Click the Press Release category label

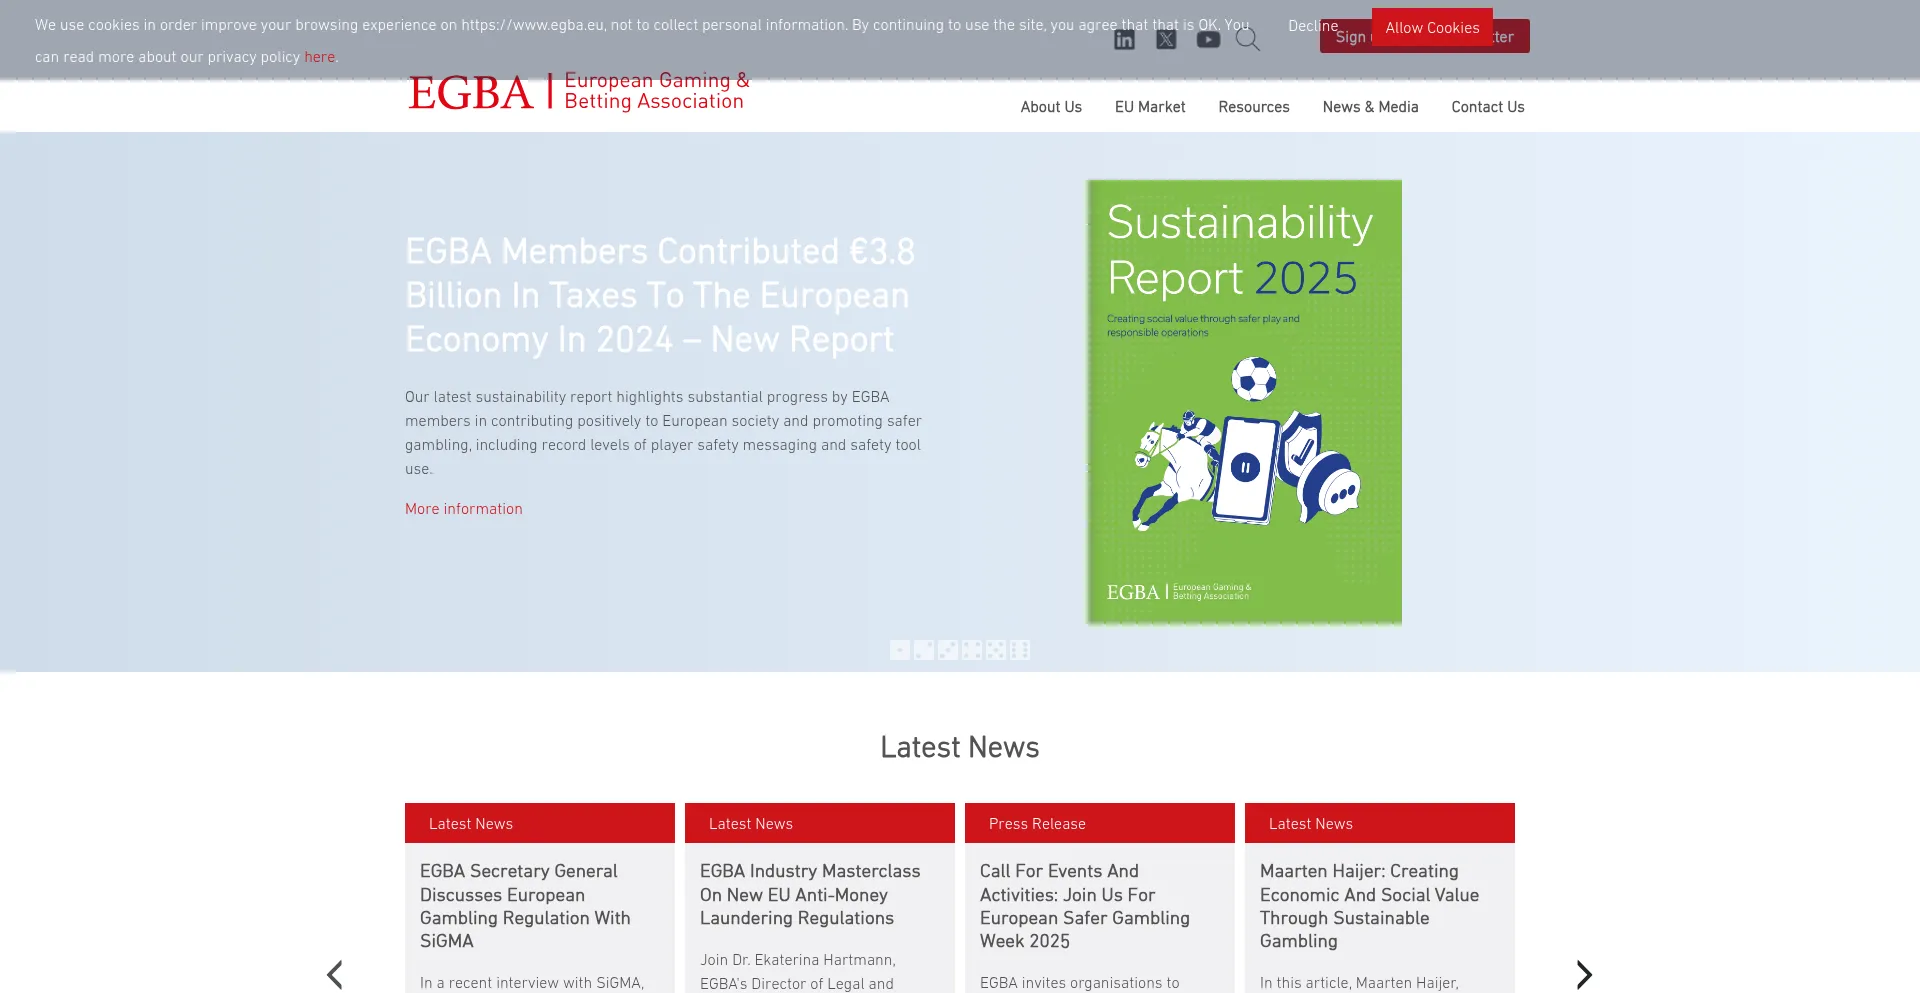pos(1037,824)
